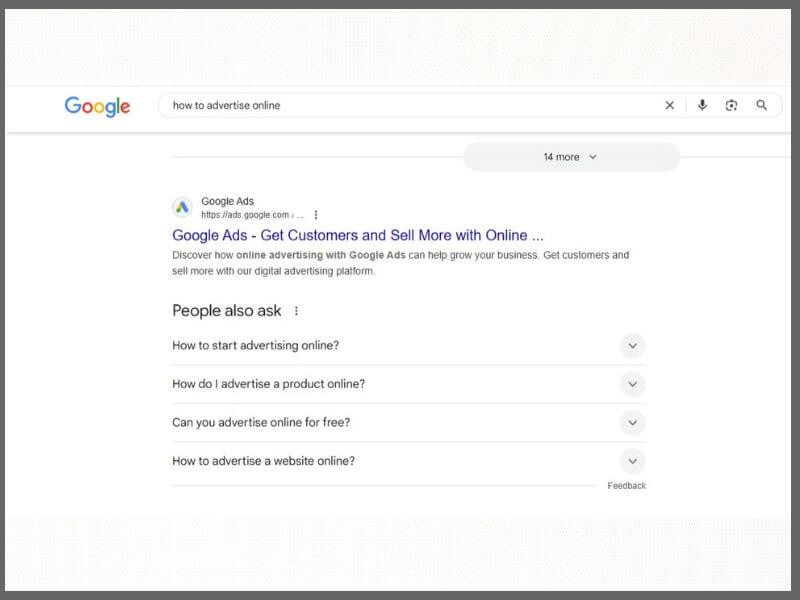Click the magnifying glass search icon

pyautogui.click(x=761, y=105)
